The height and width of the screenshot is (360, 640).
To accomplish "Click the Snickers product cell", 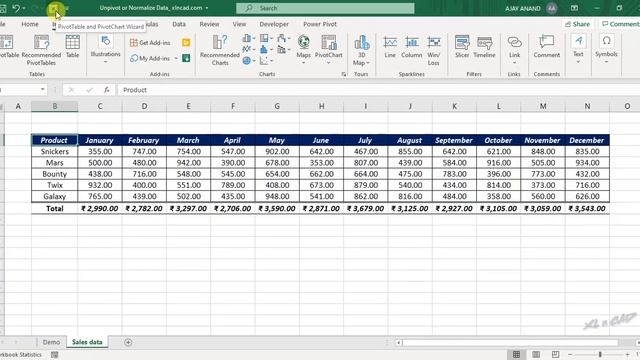I will point(54,151).
